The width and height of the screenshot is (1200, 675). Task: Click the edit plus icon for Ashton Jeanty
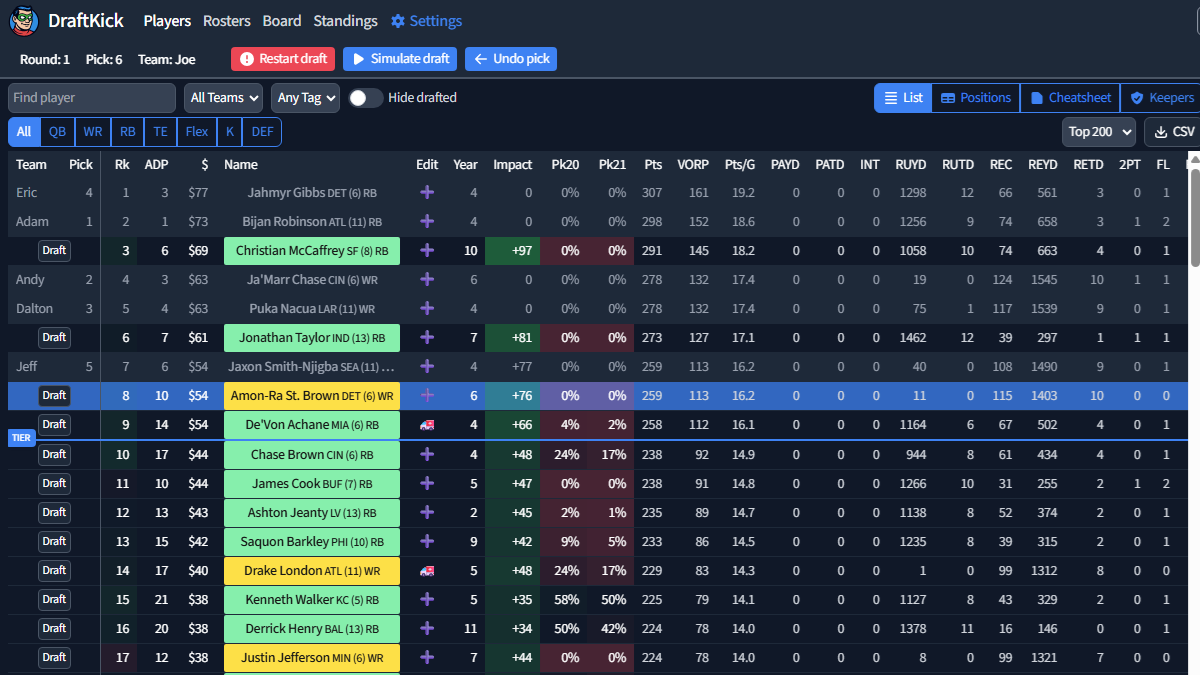pyautogui.click(x=427, y=513)
